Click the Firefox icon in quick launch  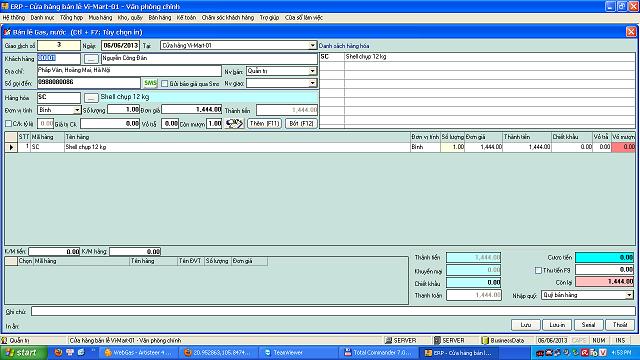58,352
